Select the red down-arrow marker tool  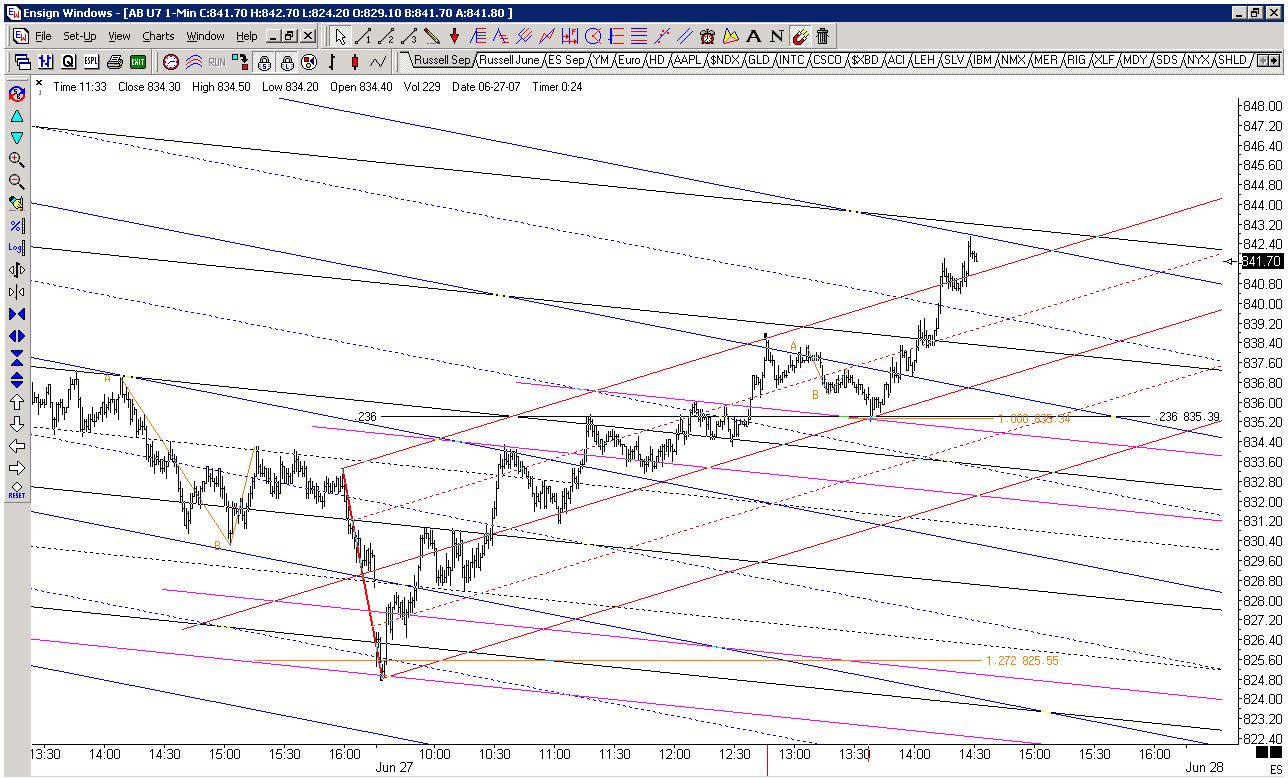coord(454,36)
